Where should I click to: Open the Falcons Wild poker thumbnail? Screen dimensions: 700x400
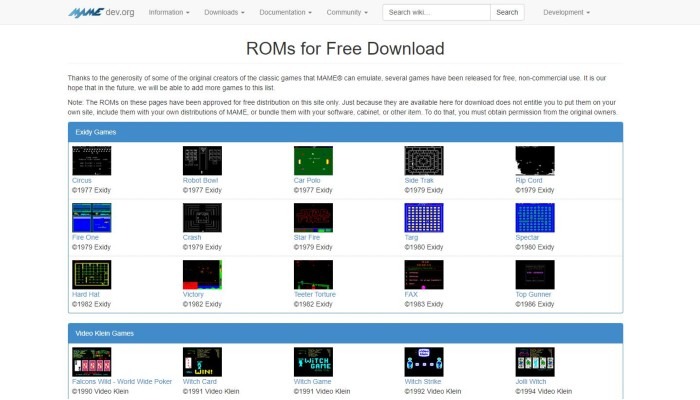[92, 362]
